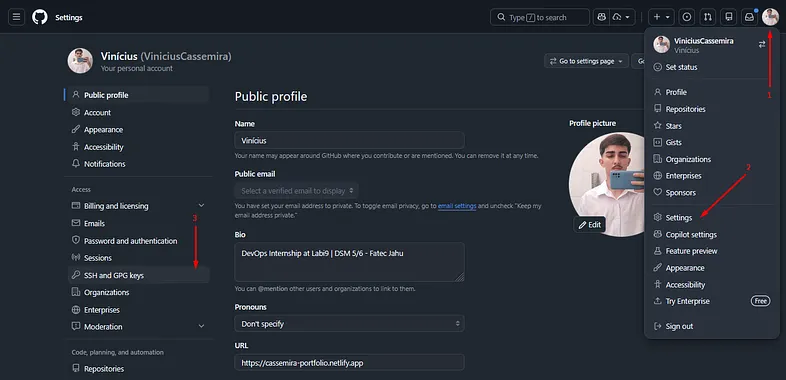Select Public profile in sidebar
Viewport: 786px width, 380px height.
click(x=137, y=95)
